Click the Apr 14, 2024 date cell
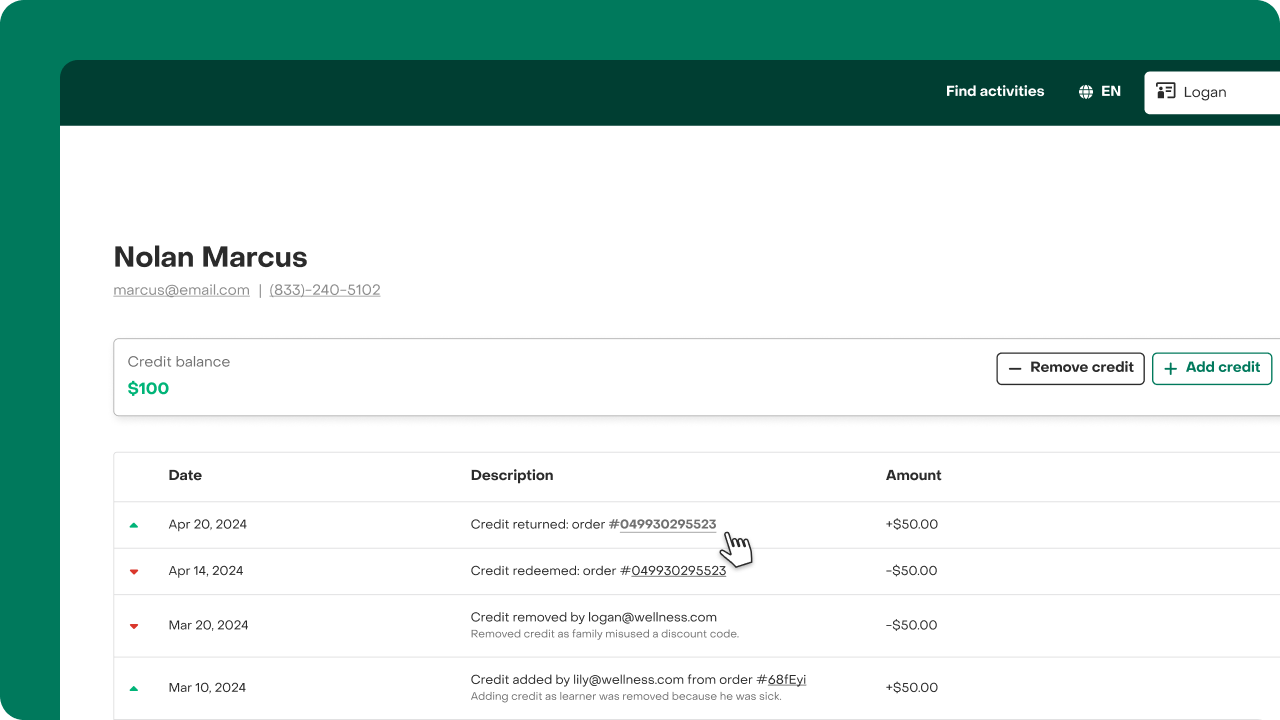1280x720 pixels. (206, 571)
